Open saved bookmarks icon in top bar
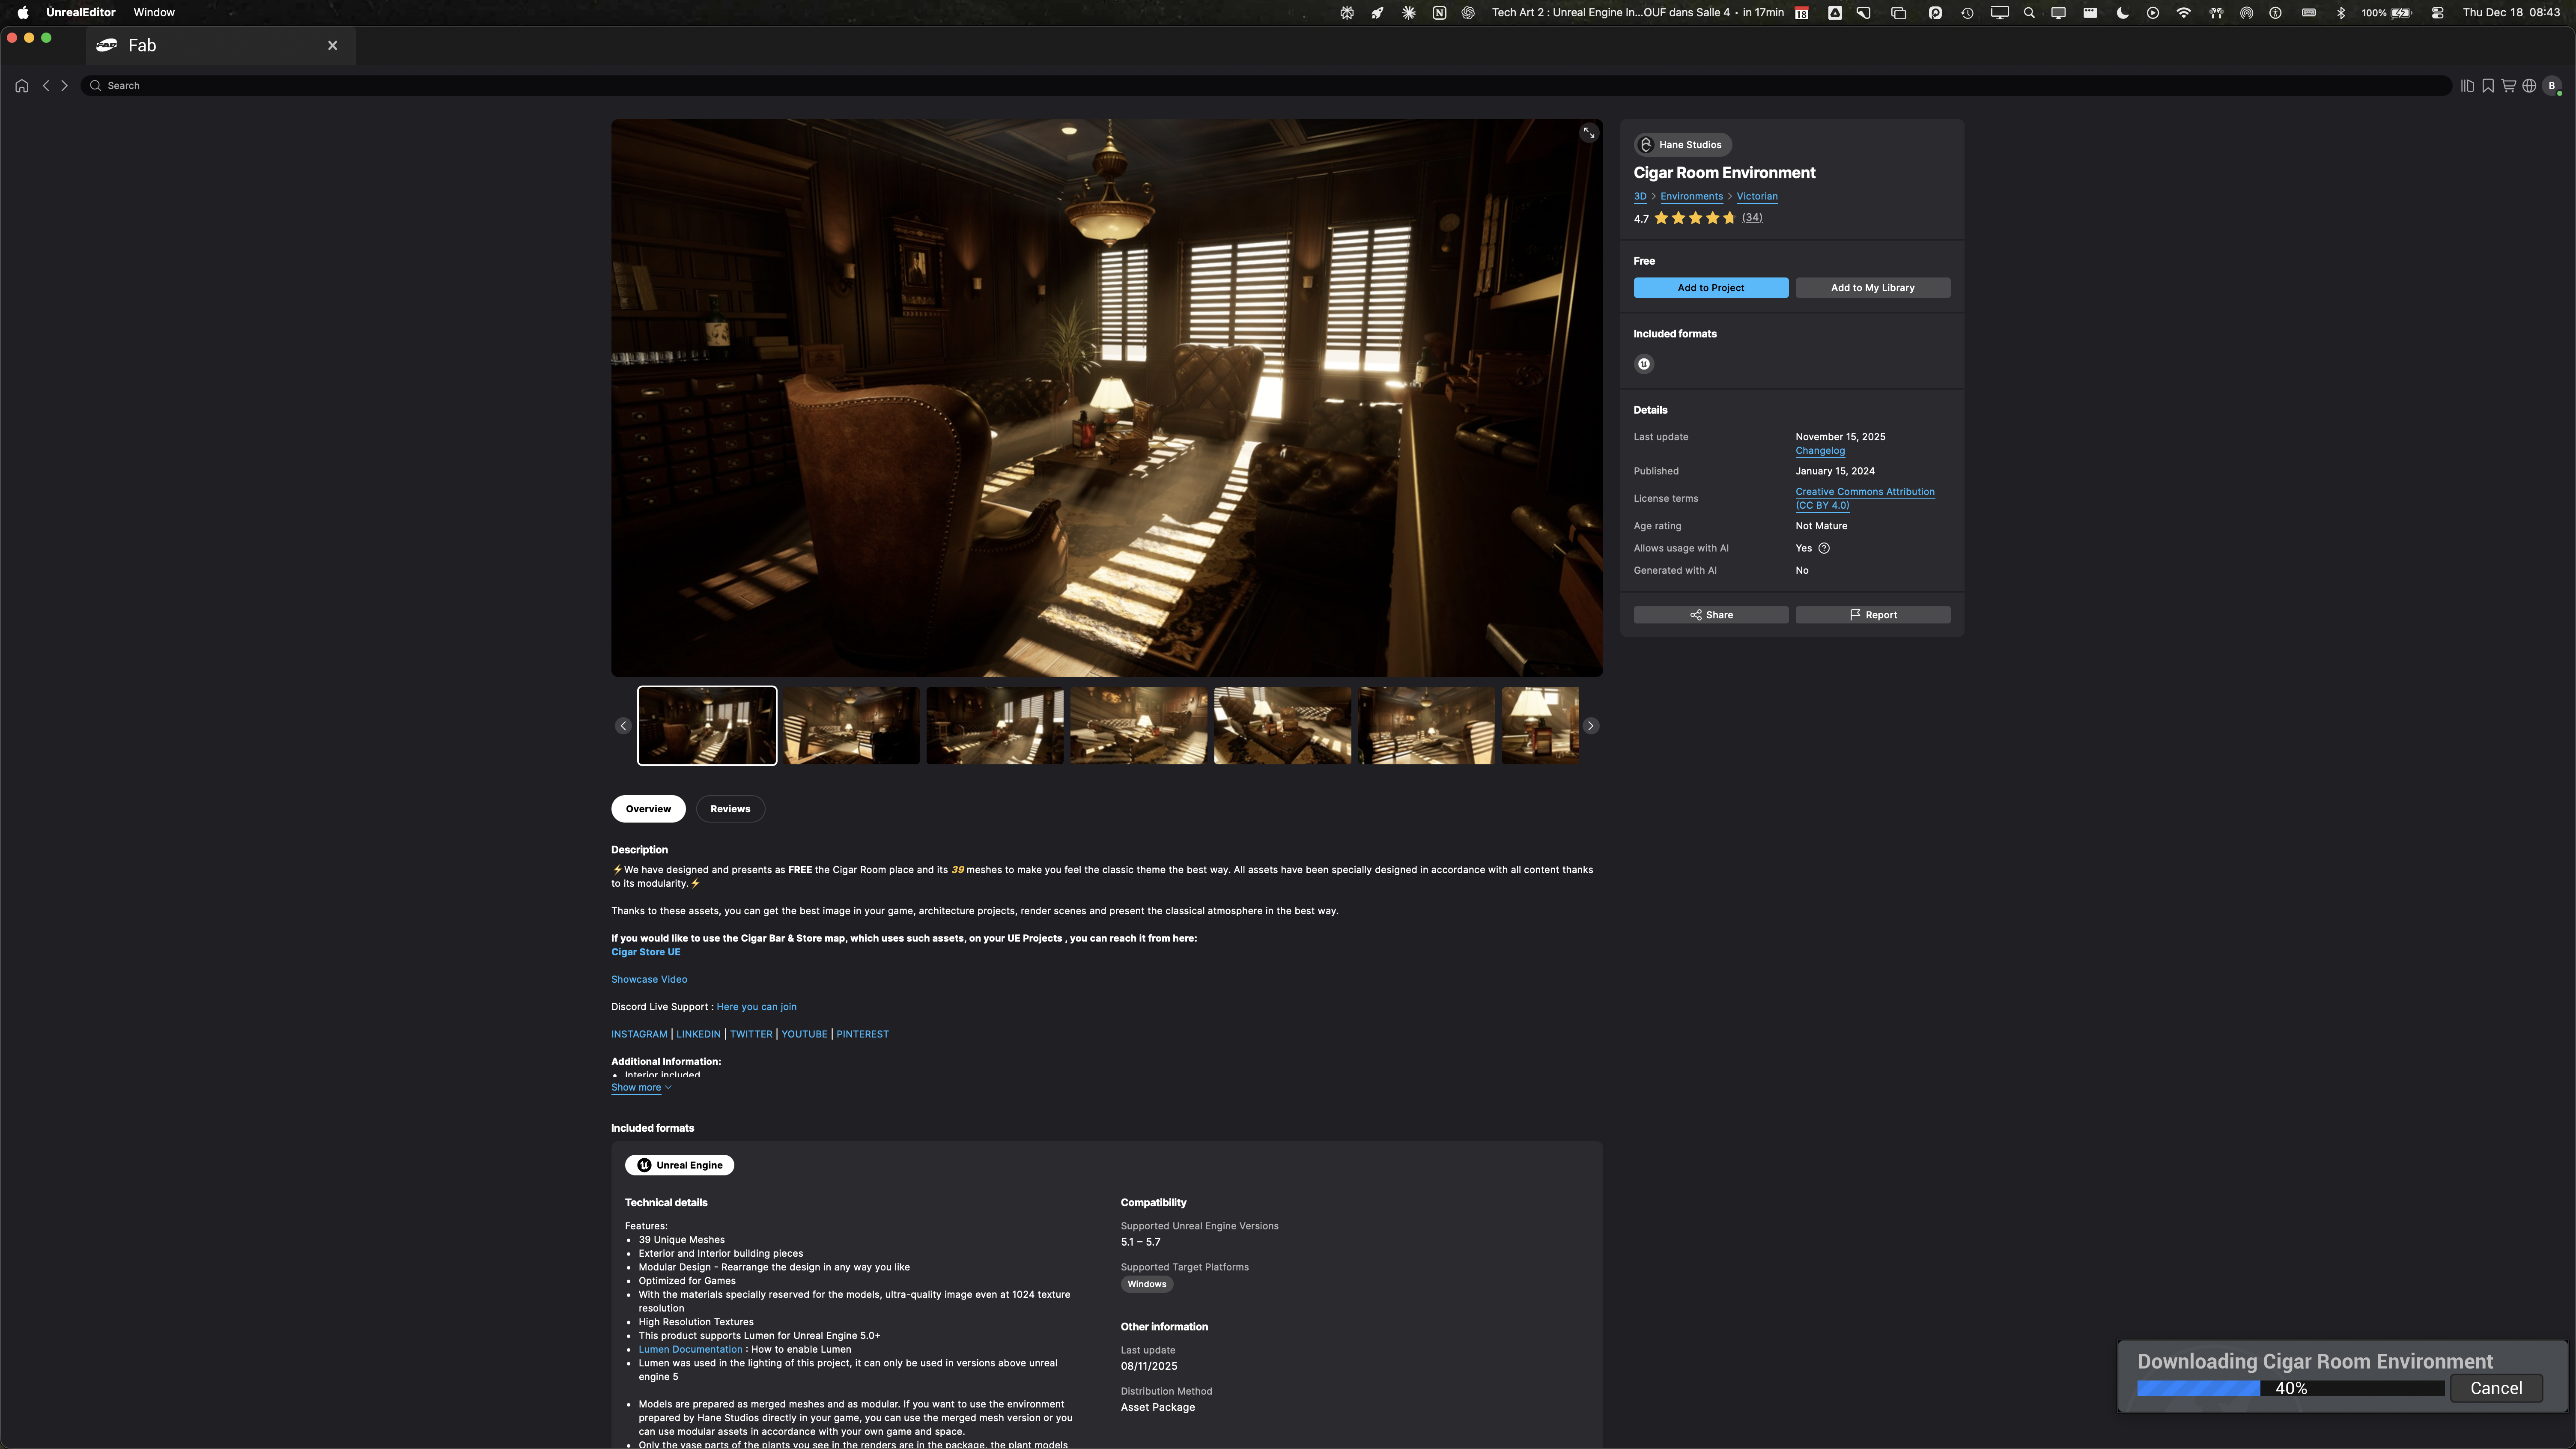 [2488, 86]
